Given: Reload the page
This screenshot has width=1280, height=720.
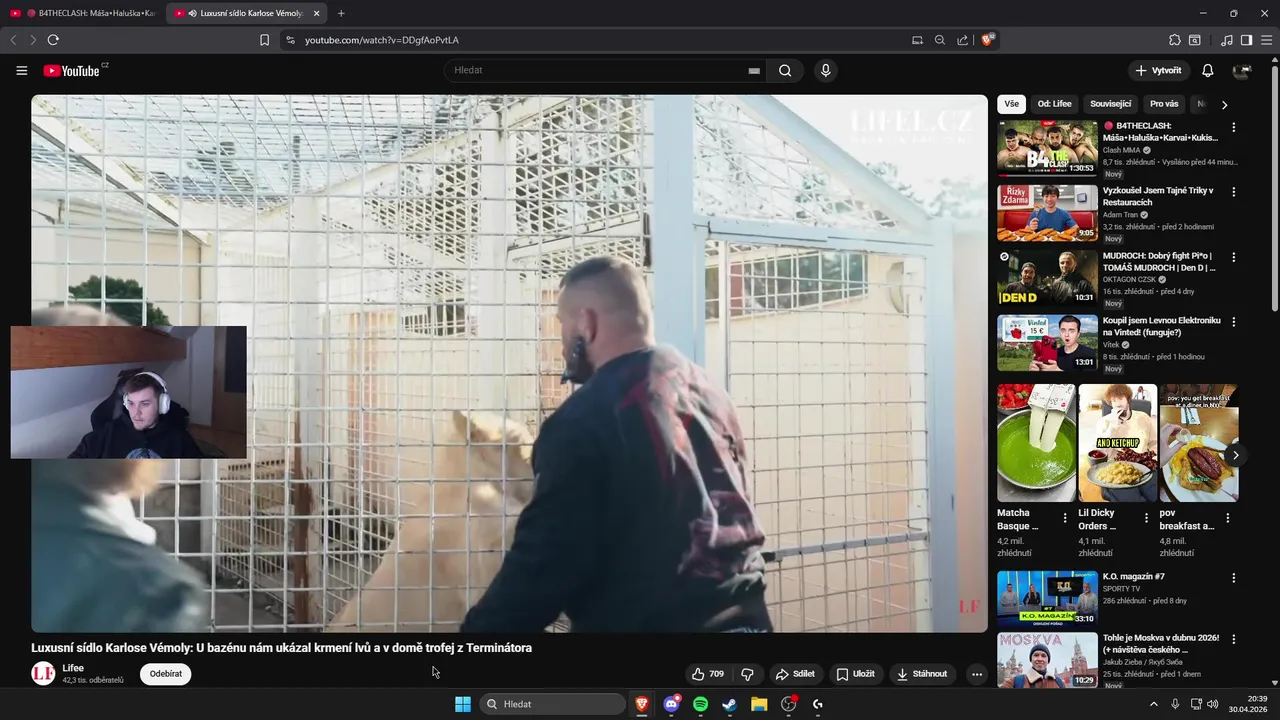Looking at the screenshot, I should pos(53,40).
